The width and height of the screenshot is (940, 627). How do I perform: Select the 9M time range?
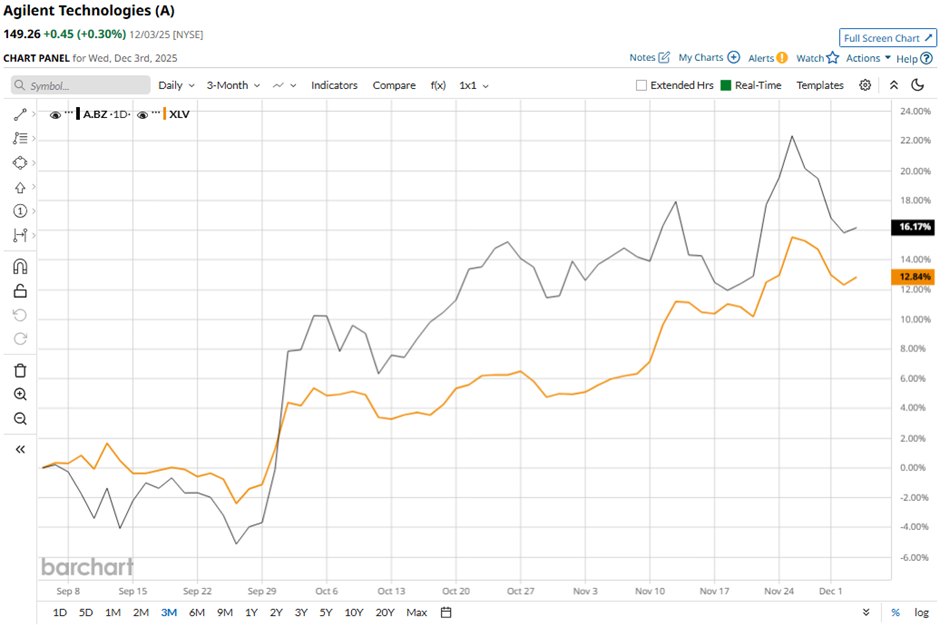pos(225,612)
